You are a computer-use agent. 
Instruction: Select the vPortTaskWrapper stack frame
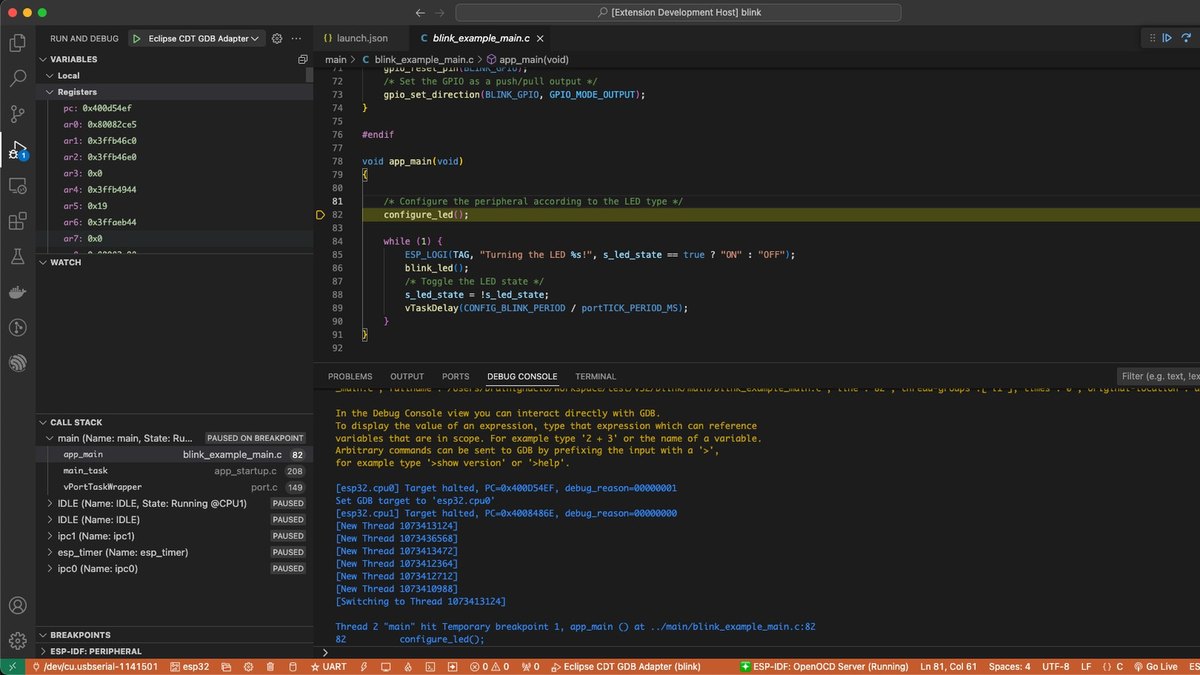tap(175, 487)
